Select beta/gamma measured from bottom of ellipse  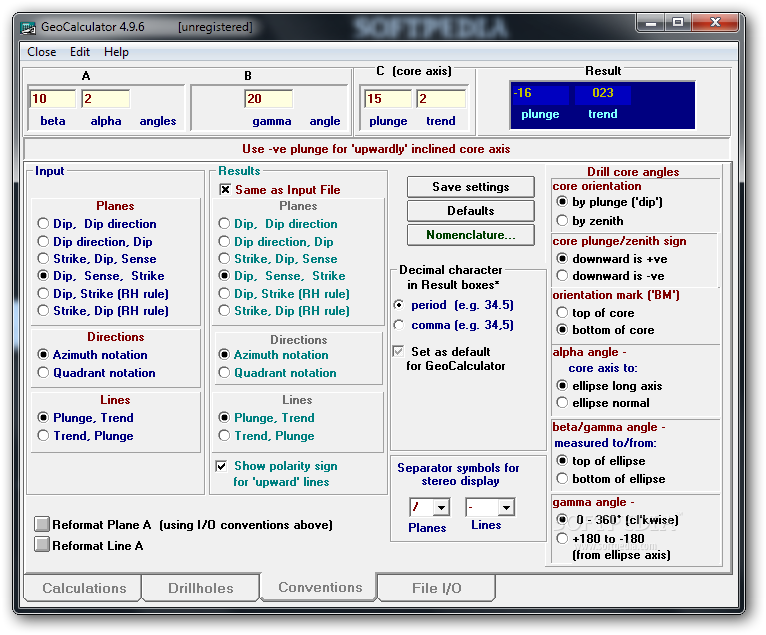[x=562, y=479]
